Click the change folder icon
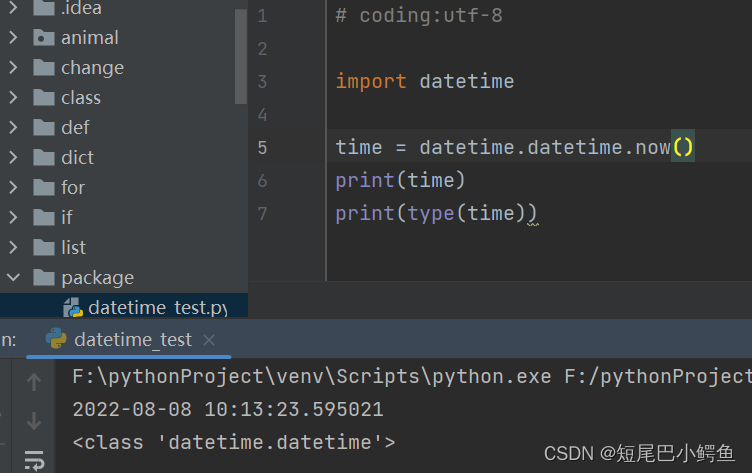The height and width of the screenshot is (473, 752). coord(43,68)
